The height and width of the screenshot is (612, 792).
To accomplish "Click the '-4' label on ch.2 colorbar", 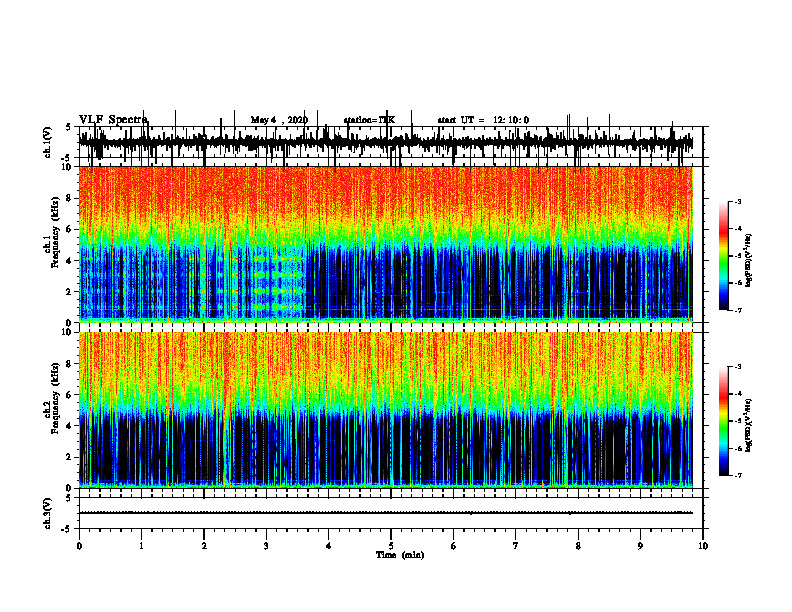I will pyautogui.click(x=737, y=394).
